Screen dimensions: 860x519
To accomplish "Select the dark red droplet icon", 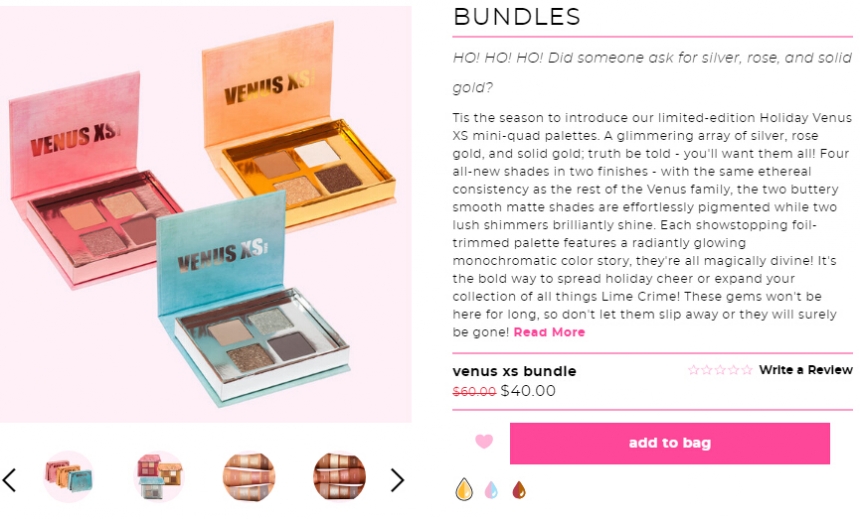I will point(519,489).
